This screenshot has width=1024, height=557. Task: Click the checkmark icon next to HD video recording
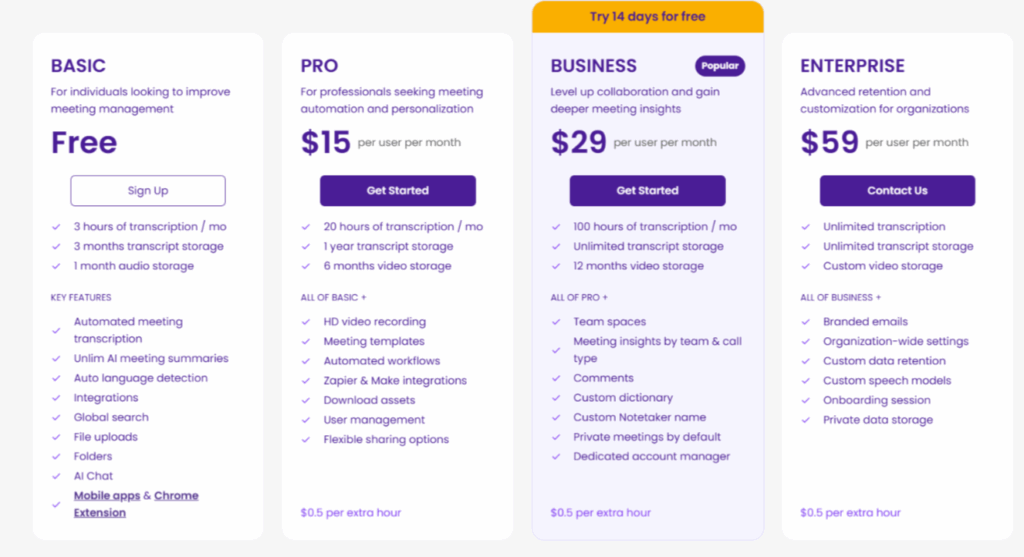click(x=306, y=322)
